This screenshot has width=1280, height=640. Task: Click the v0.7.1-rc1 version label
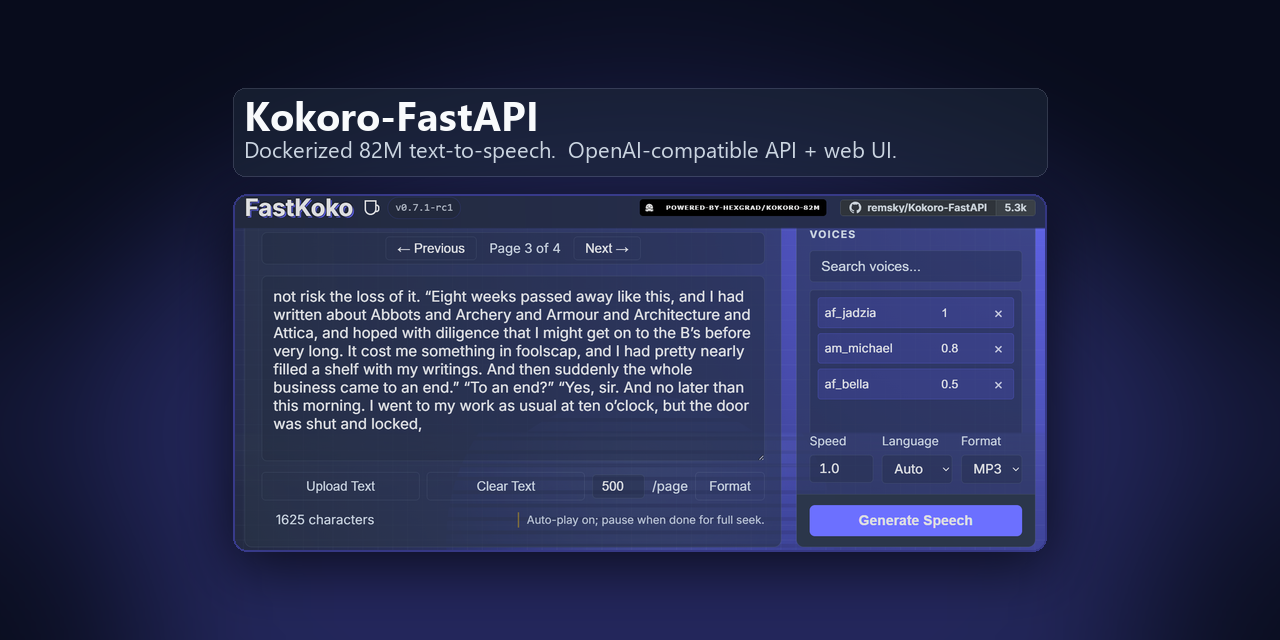(424, 208)
